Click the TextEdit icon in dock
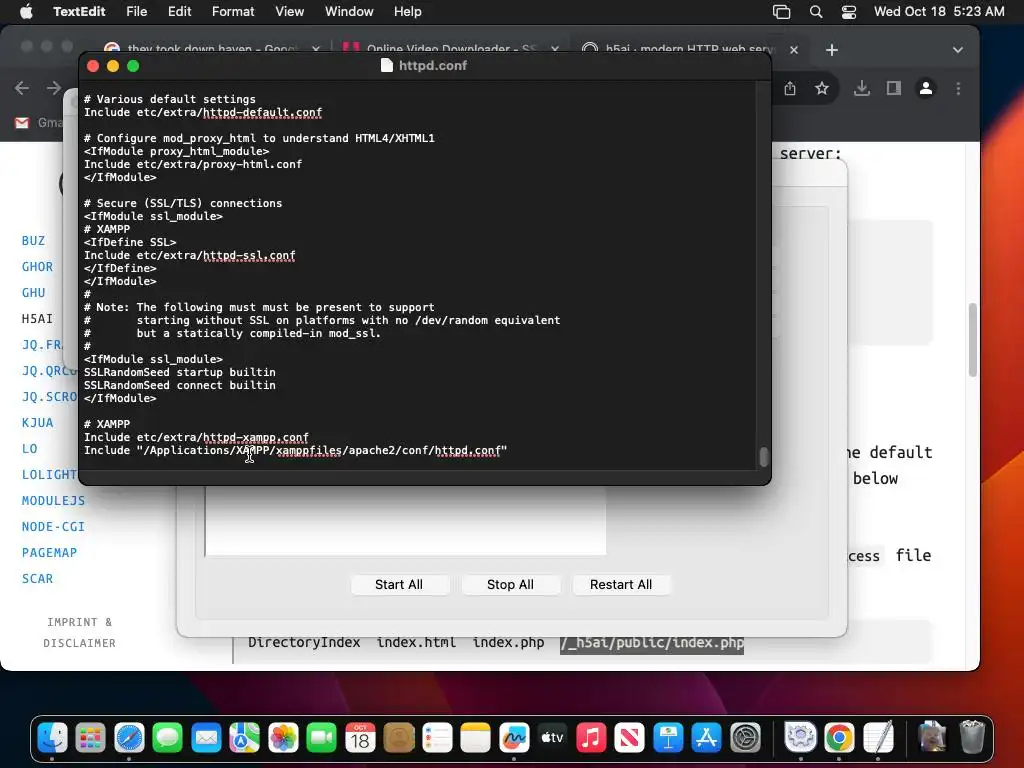This screenshot has width=1024, height=768. [878, 739]
